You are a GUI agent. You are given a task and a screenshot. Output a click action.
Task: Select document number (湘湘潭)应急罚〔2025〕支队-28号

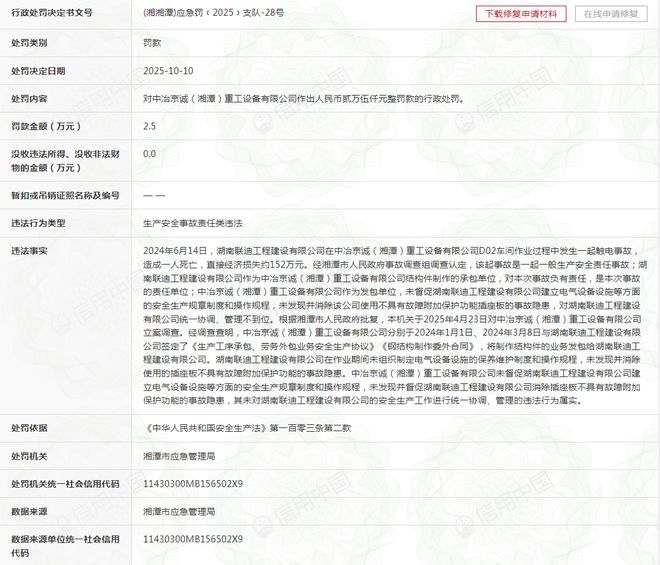click(213, 13)
